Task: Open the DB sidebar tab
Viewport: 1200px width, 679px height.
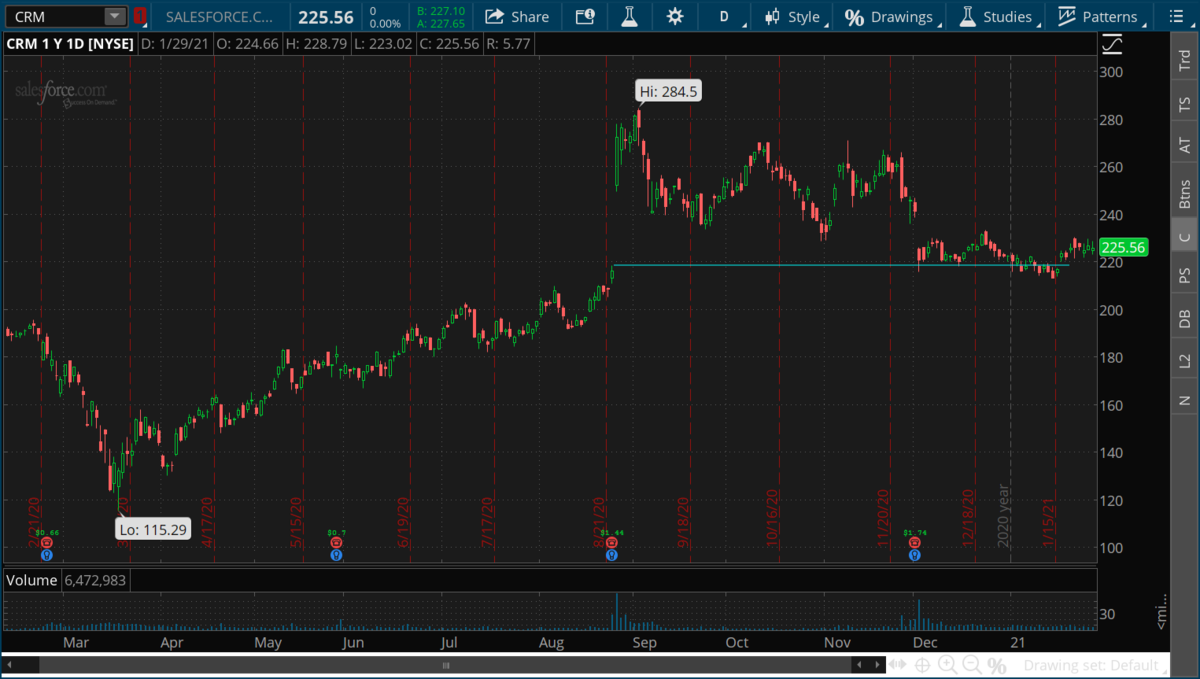Action: click(x=1185, y=318)
